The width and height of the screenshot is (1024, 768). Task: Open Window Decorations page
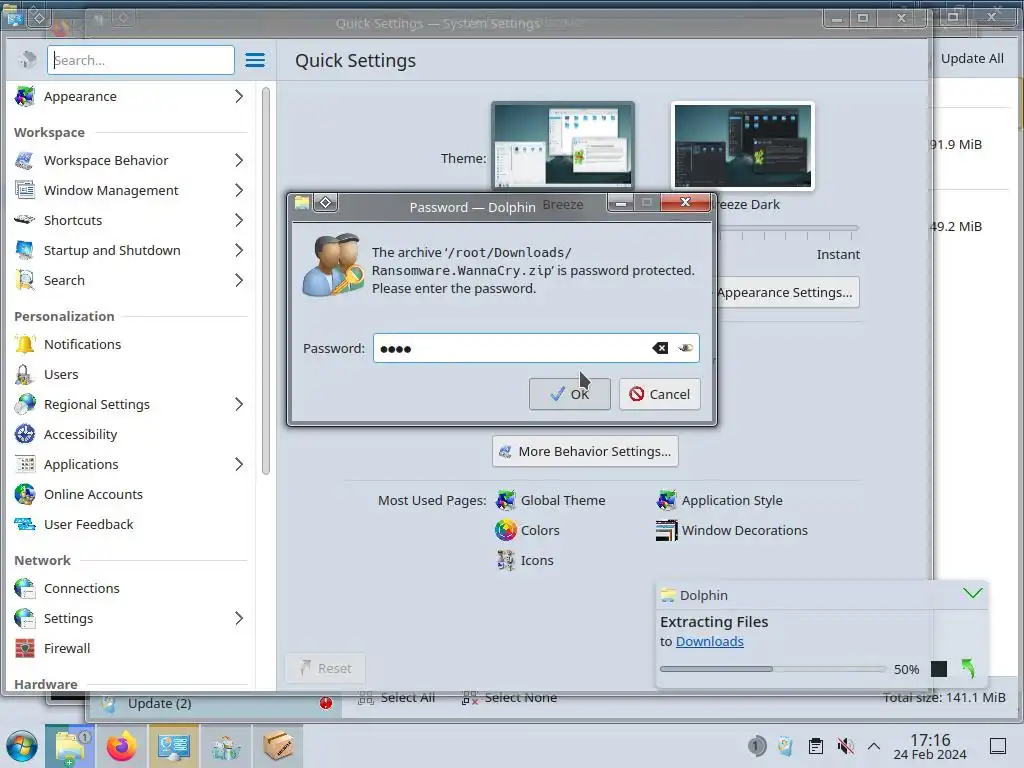[x=731, y=530]
